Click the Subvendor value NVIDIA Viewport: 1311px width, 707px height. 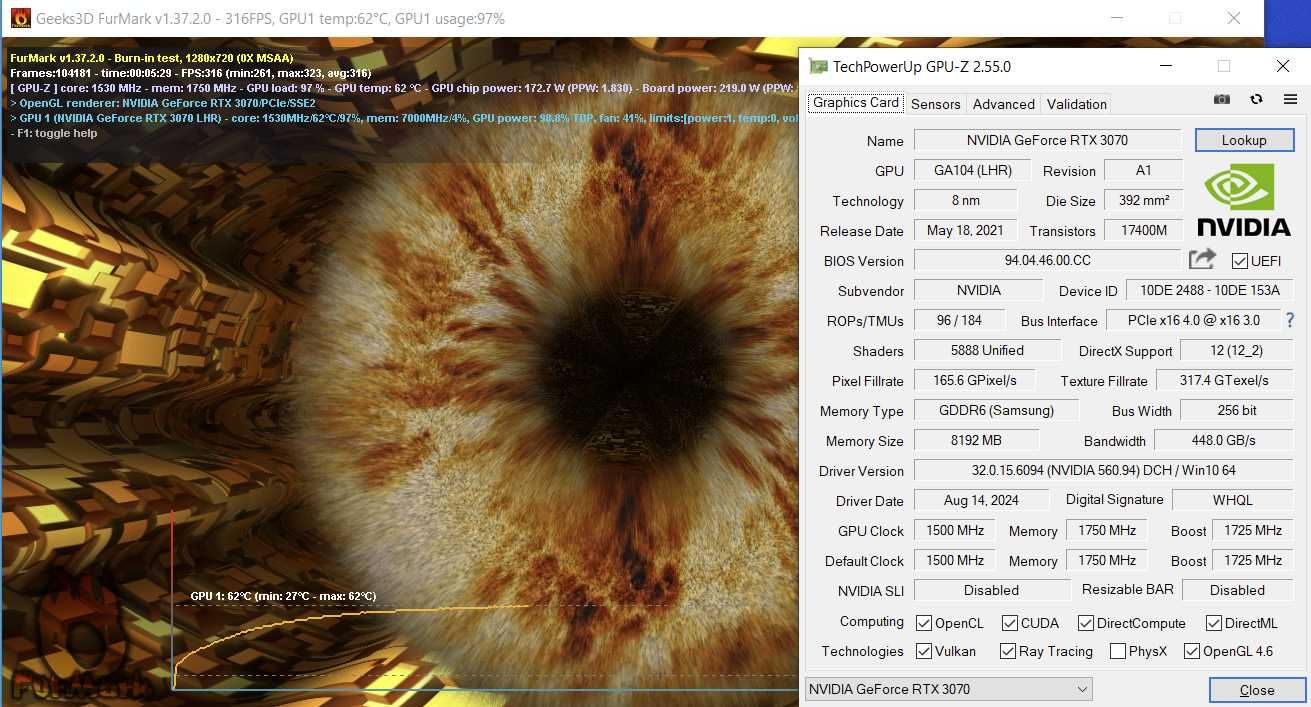coord(978,290)
